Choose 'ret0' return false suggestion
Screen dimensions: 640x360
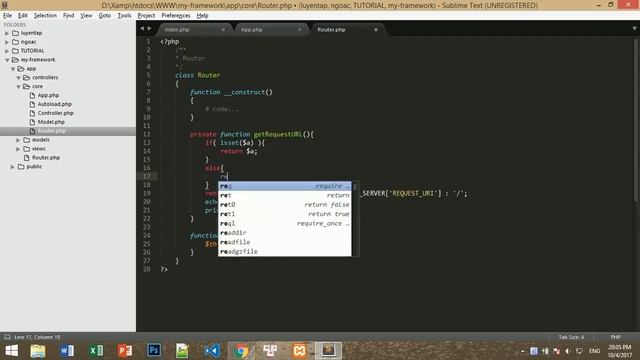(284, 205)
